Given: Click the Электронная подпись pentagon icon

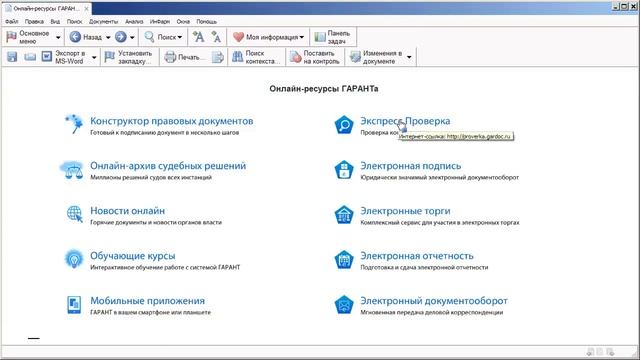Looking at the screenshot, I should click(344, 169).
